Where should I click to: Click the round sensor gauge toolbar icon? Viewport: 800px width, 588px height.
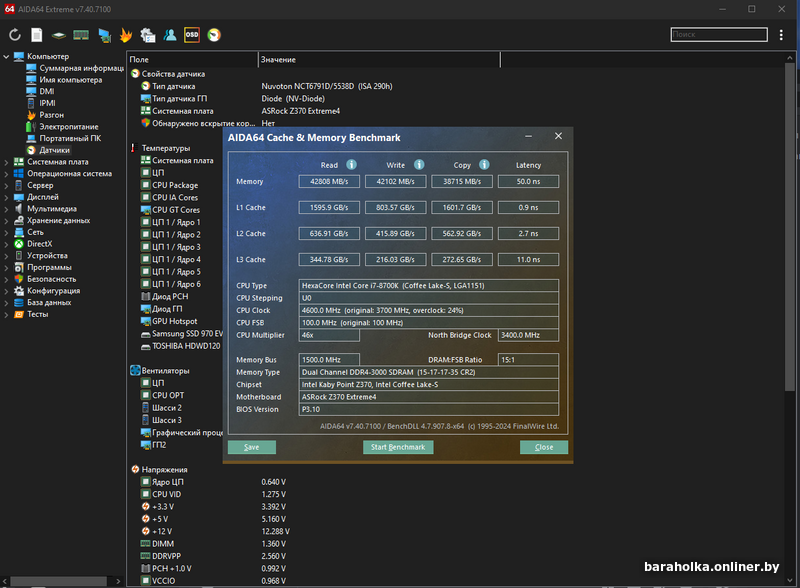tap(214, 35)
